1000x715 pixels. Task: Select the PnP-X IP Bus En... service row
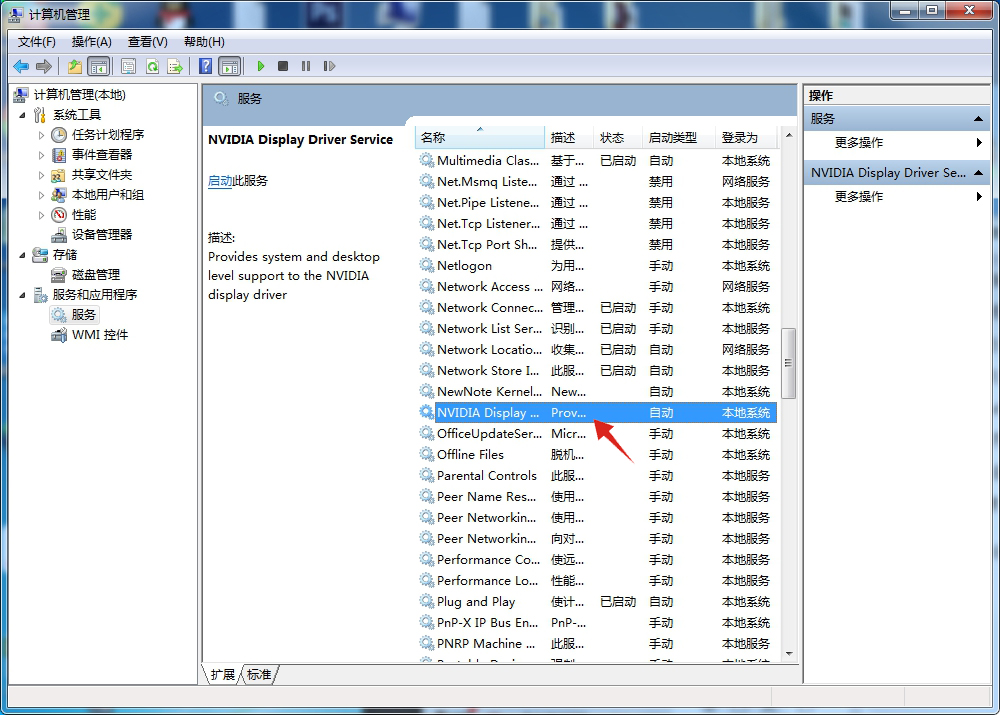597,623
